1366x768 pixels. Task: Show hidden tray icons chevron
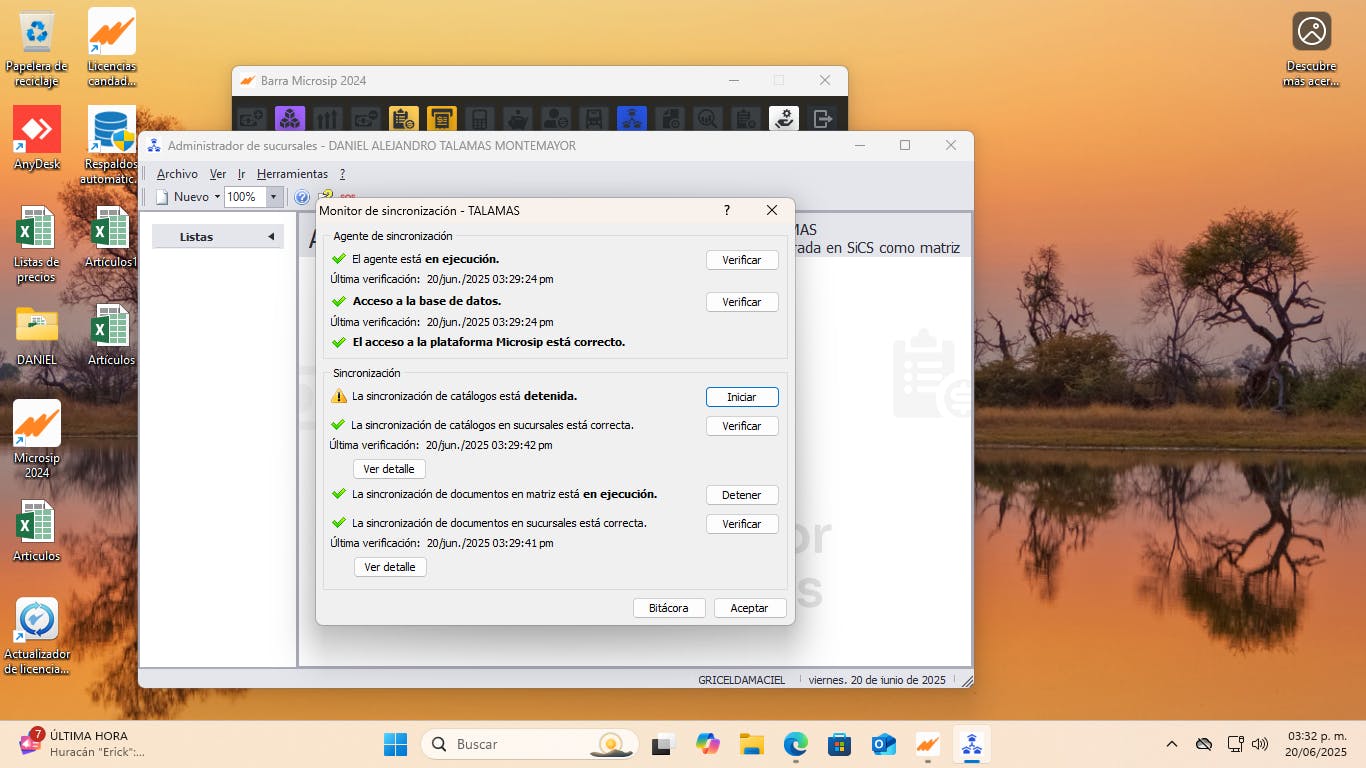pos(1172,744)
